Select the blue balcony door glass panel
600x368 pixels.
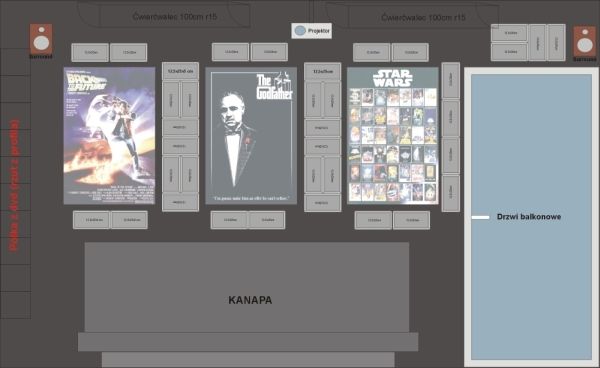532,217
